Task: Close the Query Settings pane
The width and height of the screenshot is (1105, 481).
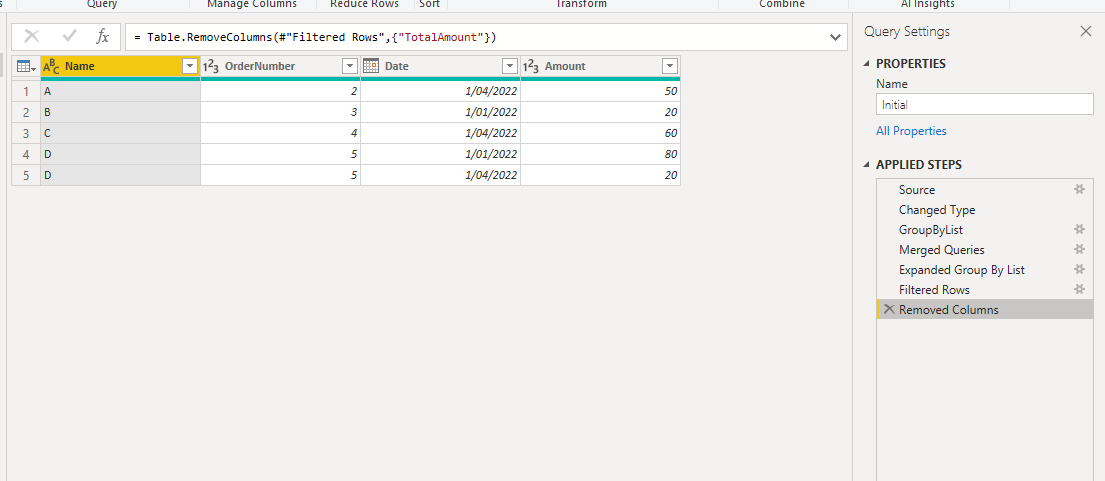Action: (x=1085, y=31)
